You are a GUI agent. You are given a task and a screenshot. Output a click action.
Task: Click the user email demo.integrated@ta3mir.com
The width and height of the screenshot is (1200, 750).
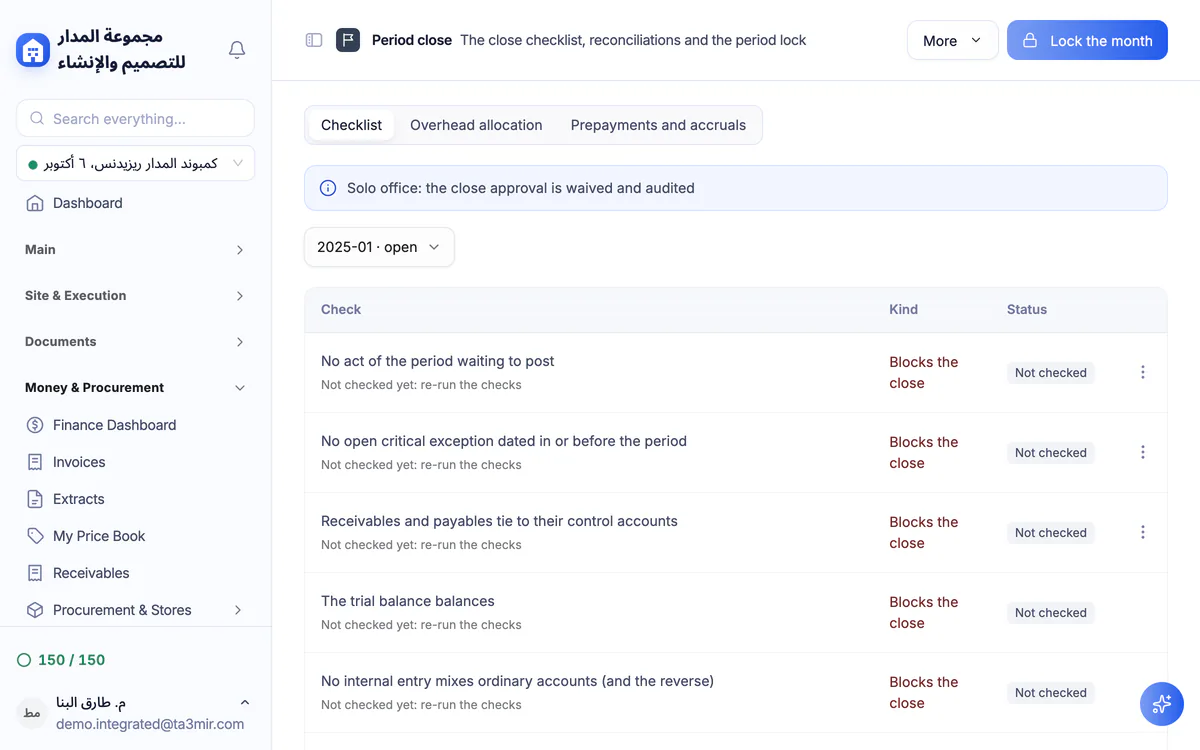click(150, 724)
